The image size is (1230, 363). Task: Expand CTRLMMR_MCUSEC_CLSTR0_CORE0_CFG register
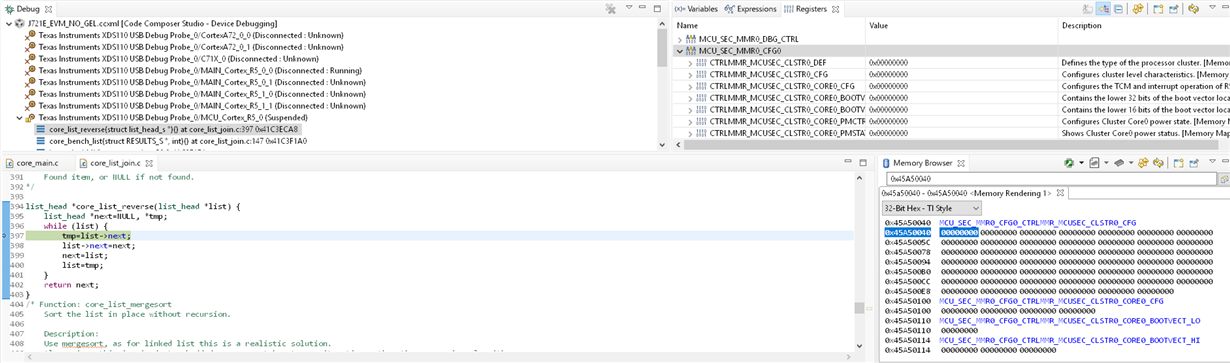click(x=690, y=86)
